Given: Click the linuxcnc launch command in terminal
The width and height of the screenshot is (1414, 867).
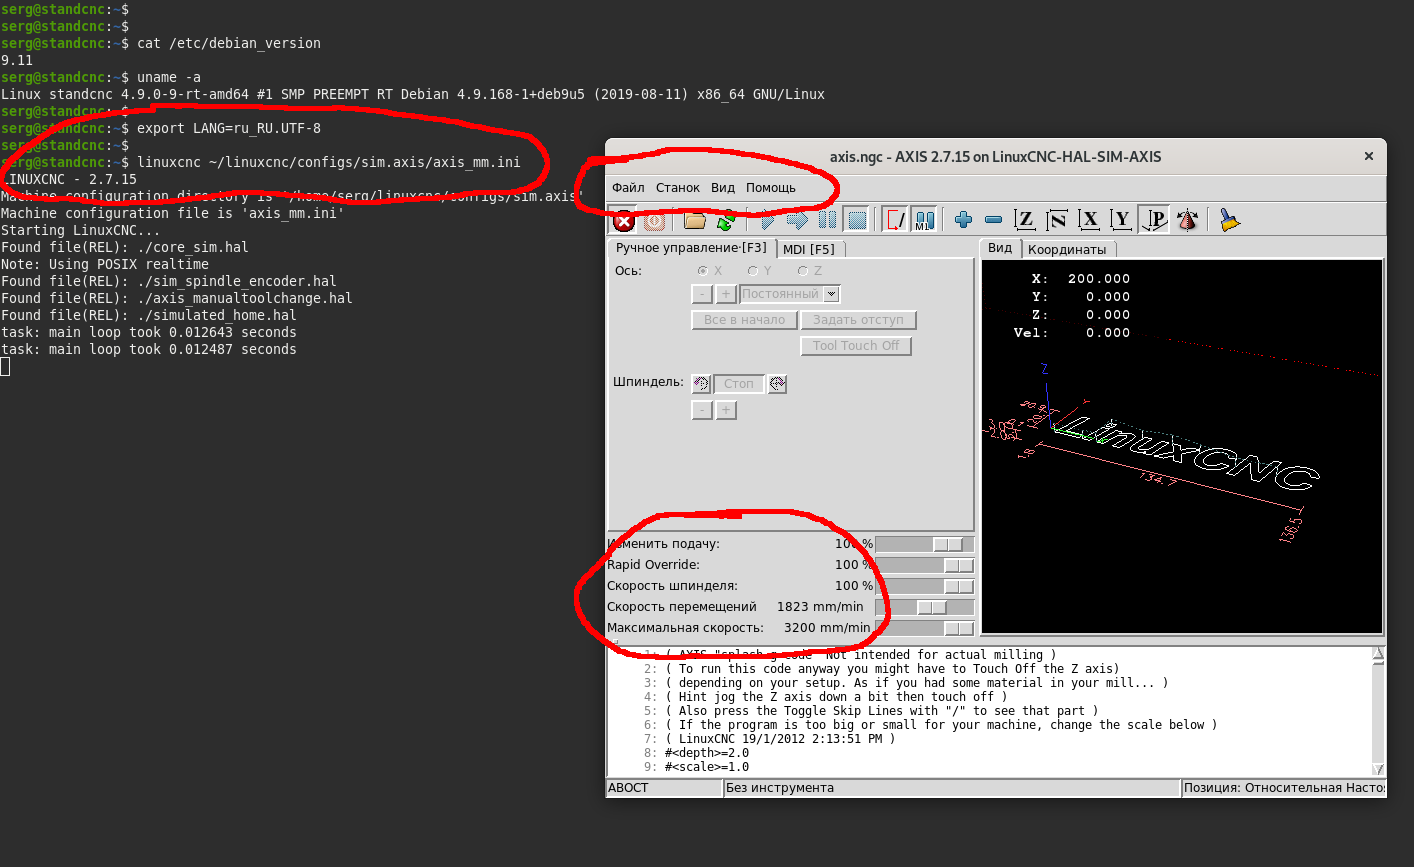Looking at the screenshot, I should click(x=329, y=162).
